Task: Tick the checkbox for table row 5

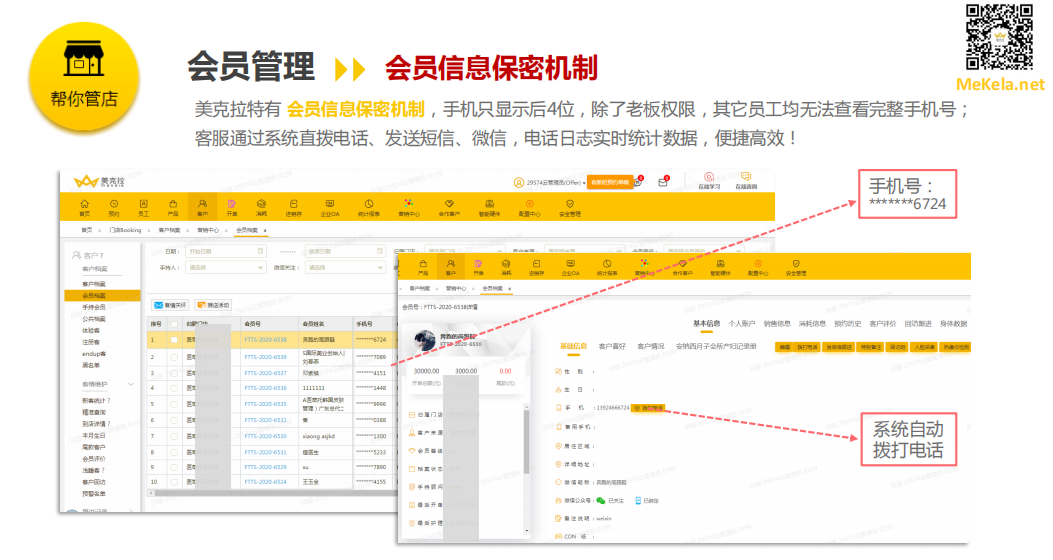Action: (174, 404)
